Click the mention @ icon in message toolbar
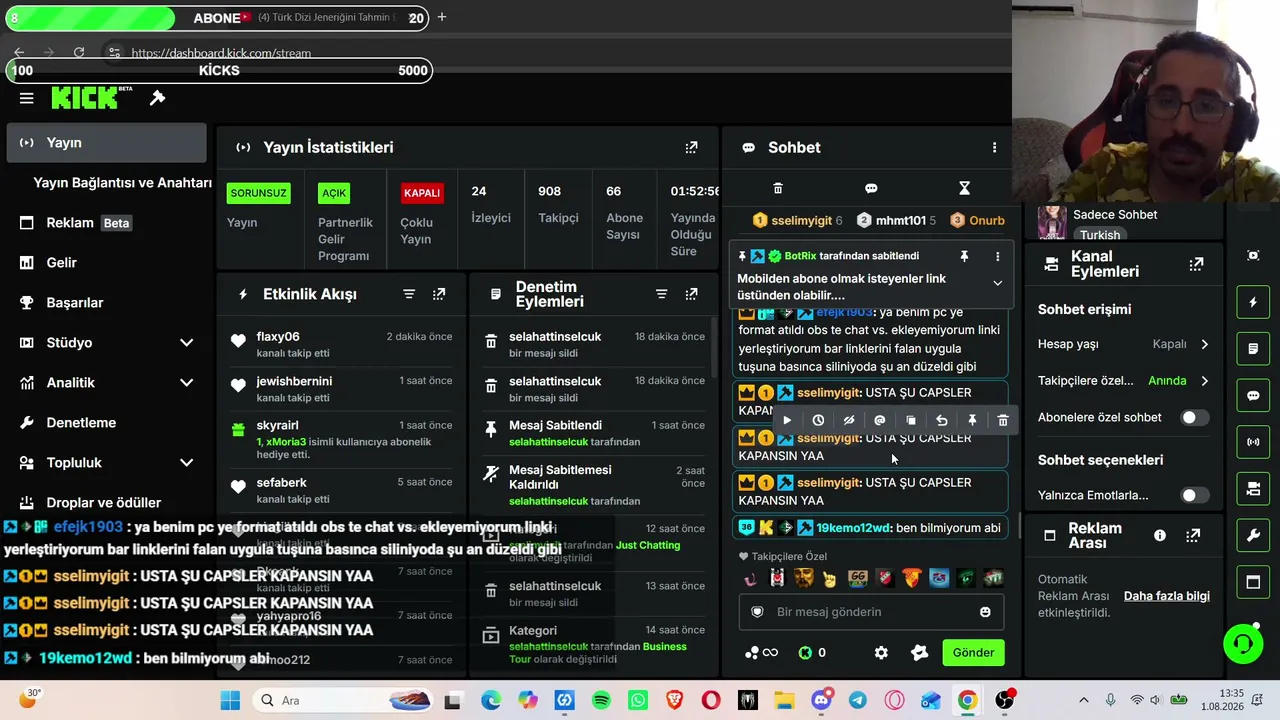Image resolution: width=1280 pixels, height=720 pixels. tap(880, 421)
